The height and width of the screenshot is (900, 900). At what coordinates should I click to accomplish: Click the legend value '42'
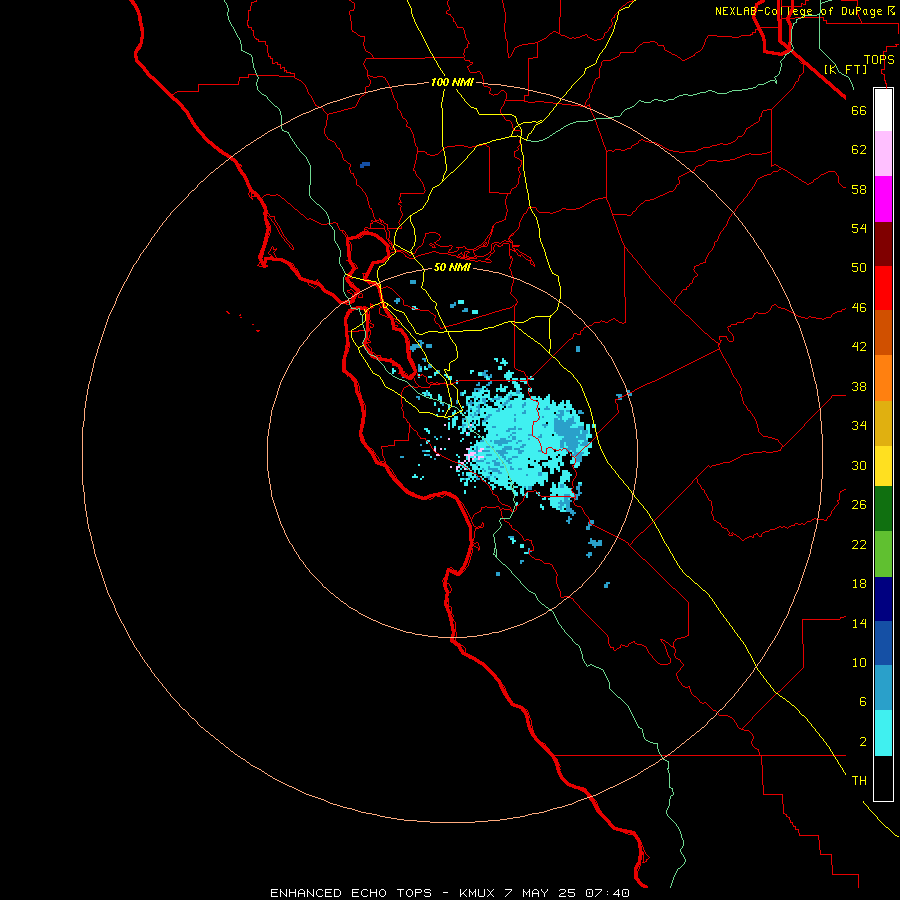[x=859, y=347]
